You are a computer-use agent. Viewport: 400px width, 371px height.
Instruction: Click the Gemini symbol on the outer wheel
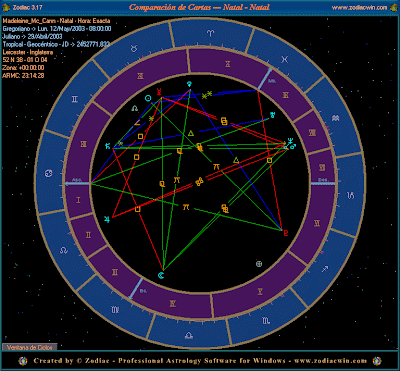[74, 99]
